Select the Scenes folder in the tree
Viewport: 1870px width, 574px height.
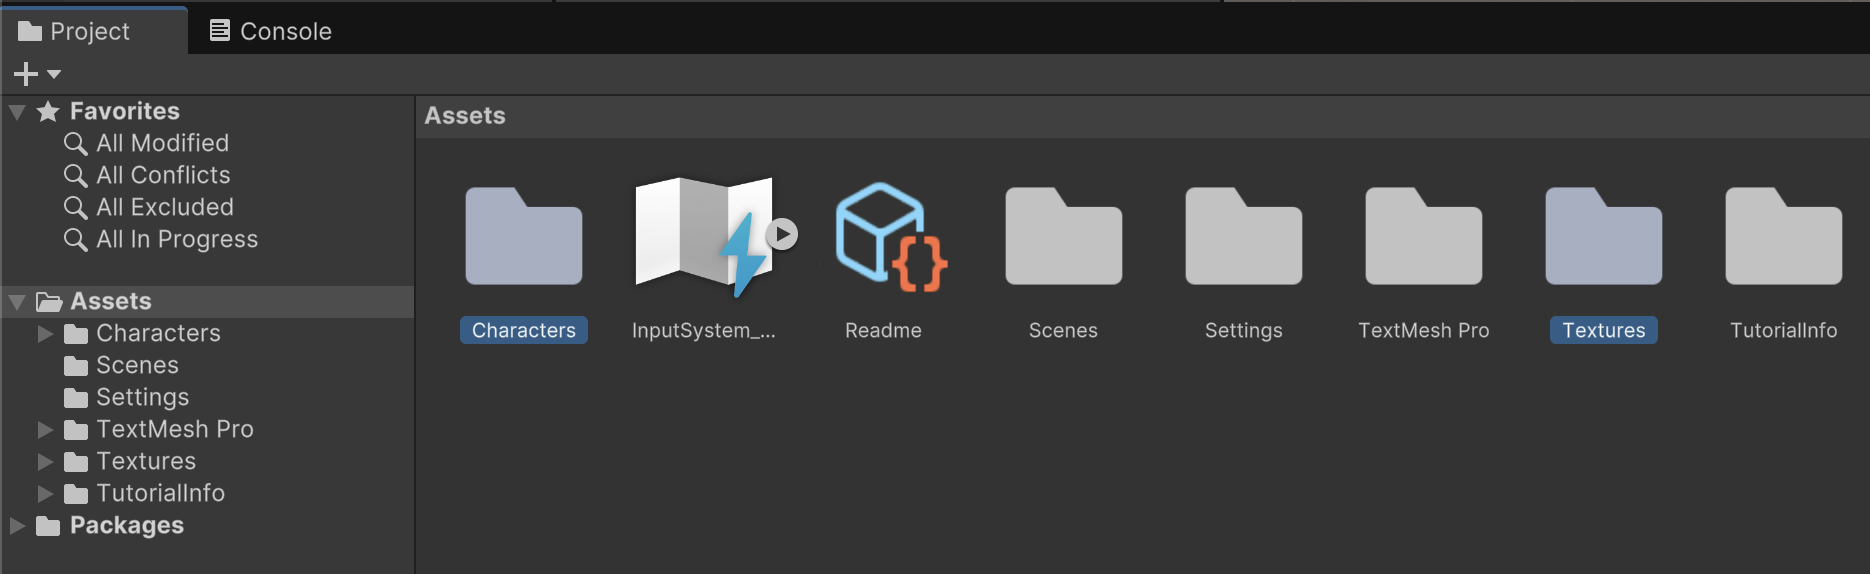(x=137, y=365)
